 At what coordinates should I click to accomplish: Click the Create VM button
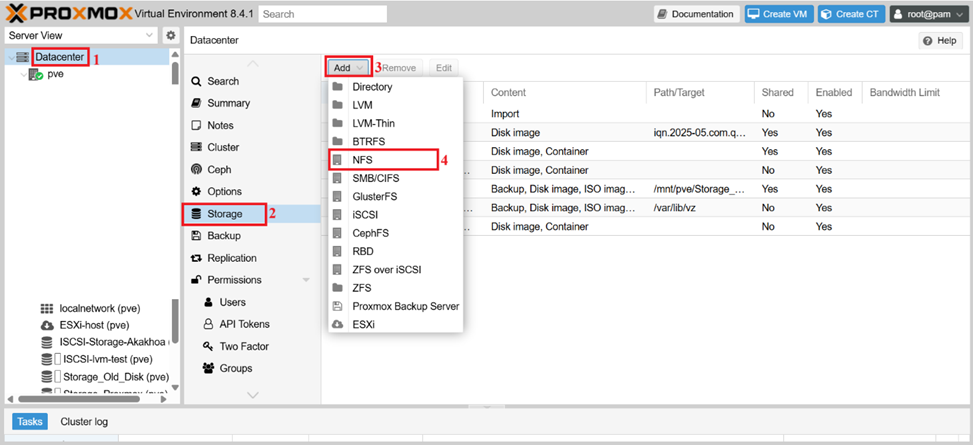(778, 14)
